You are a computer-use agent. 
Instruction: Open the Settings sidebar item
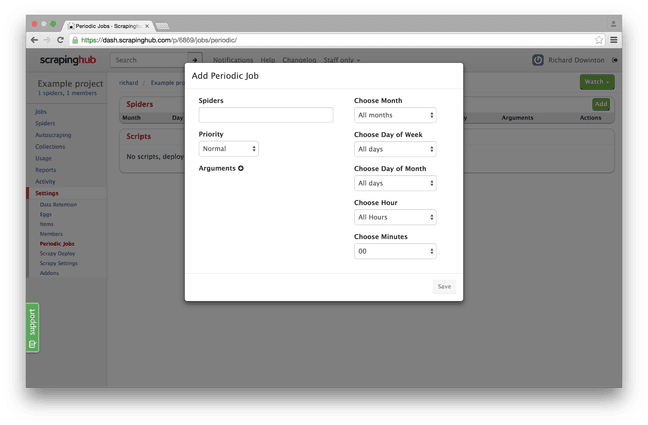click(47, 193)
